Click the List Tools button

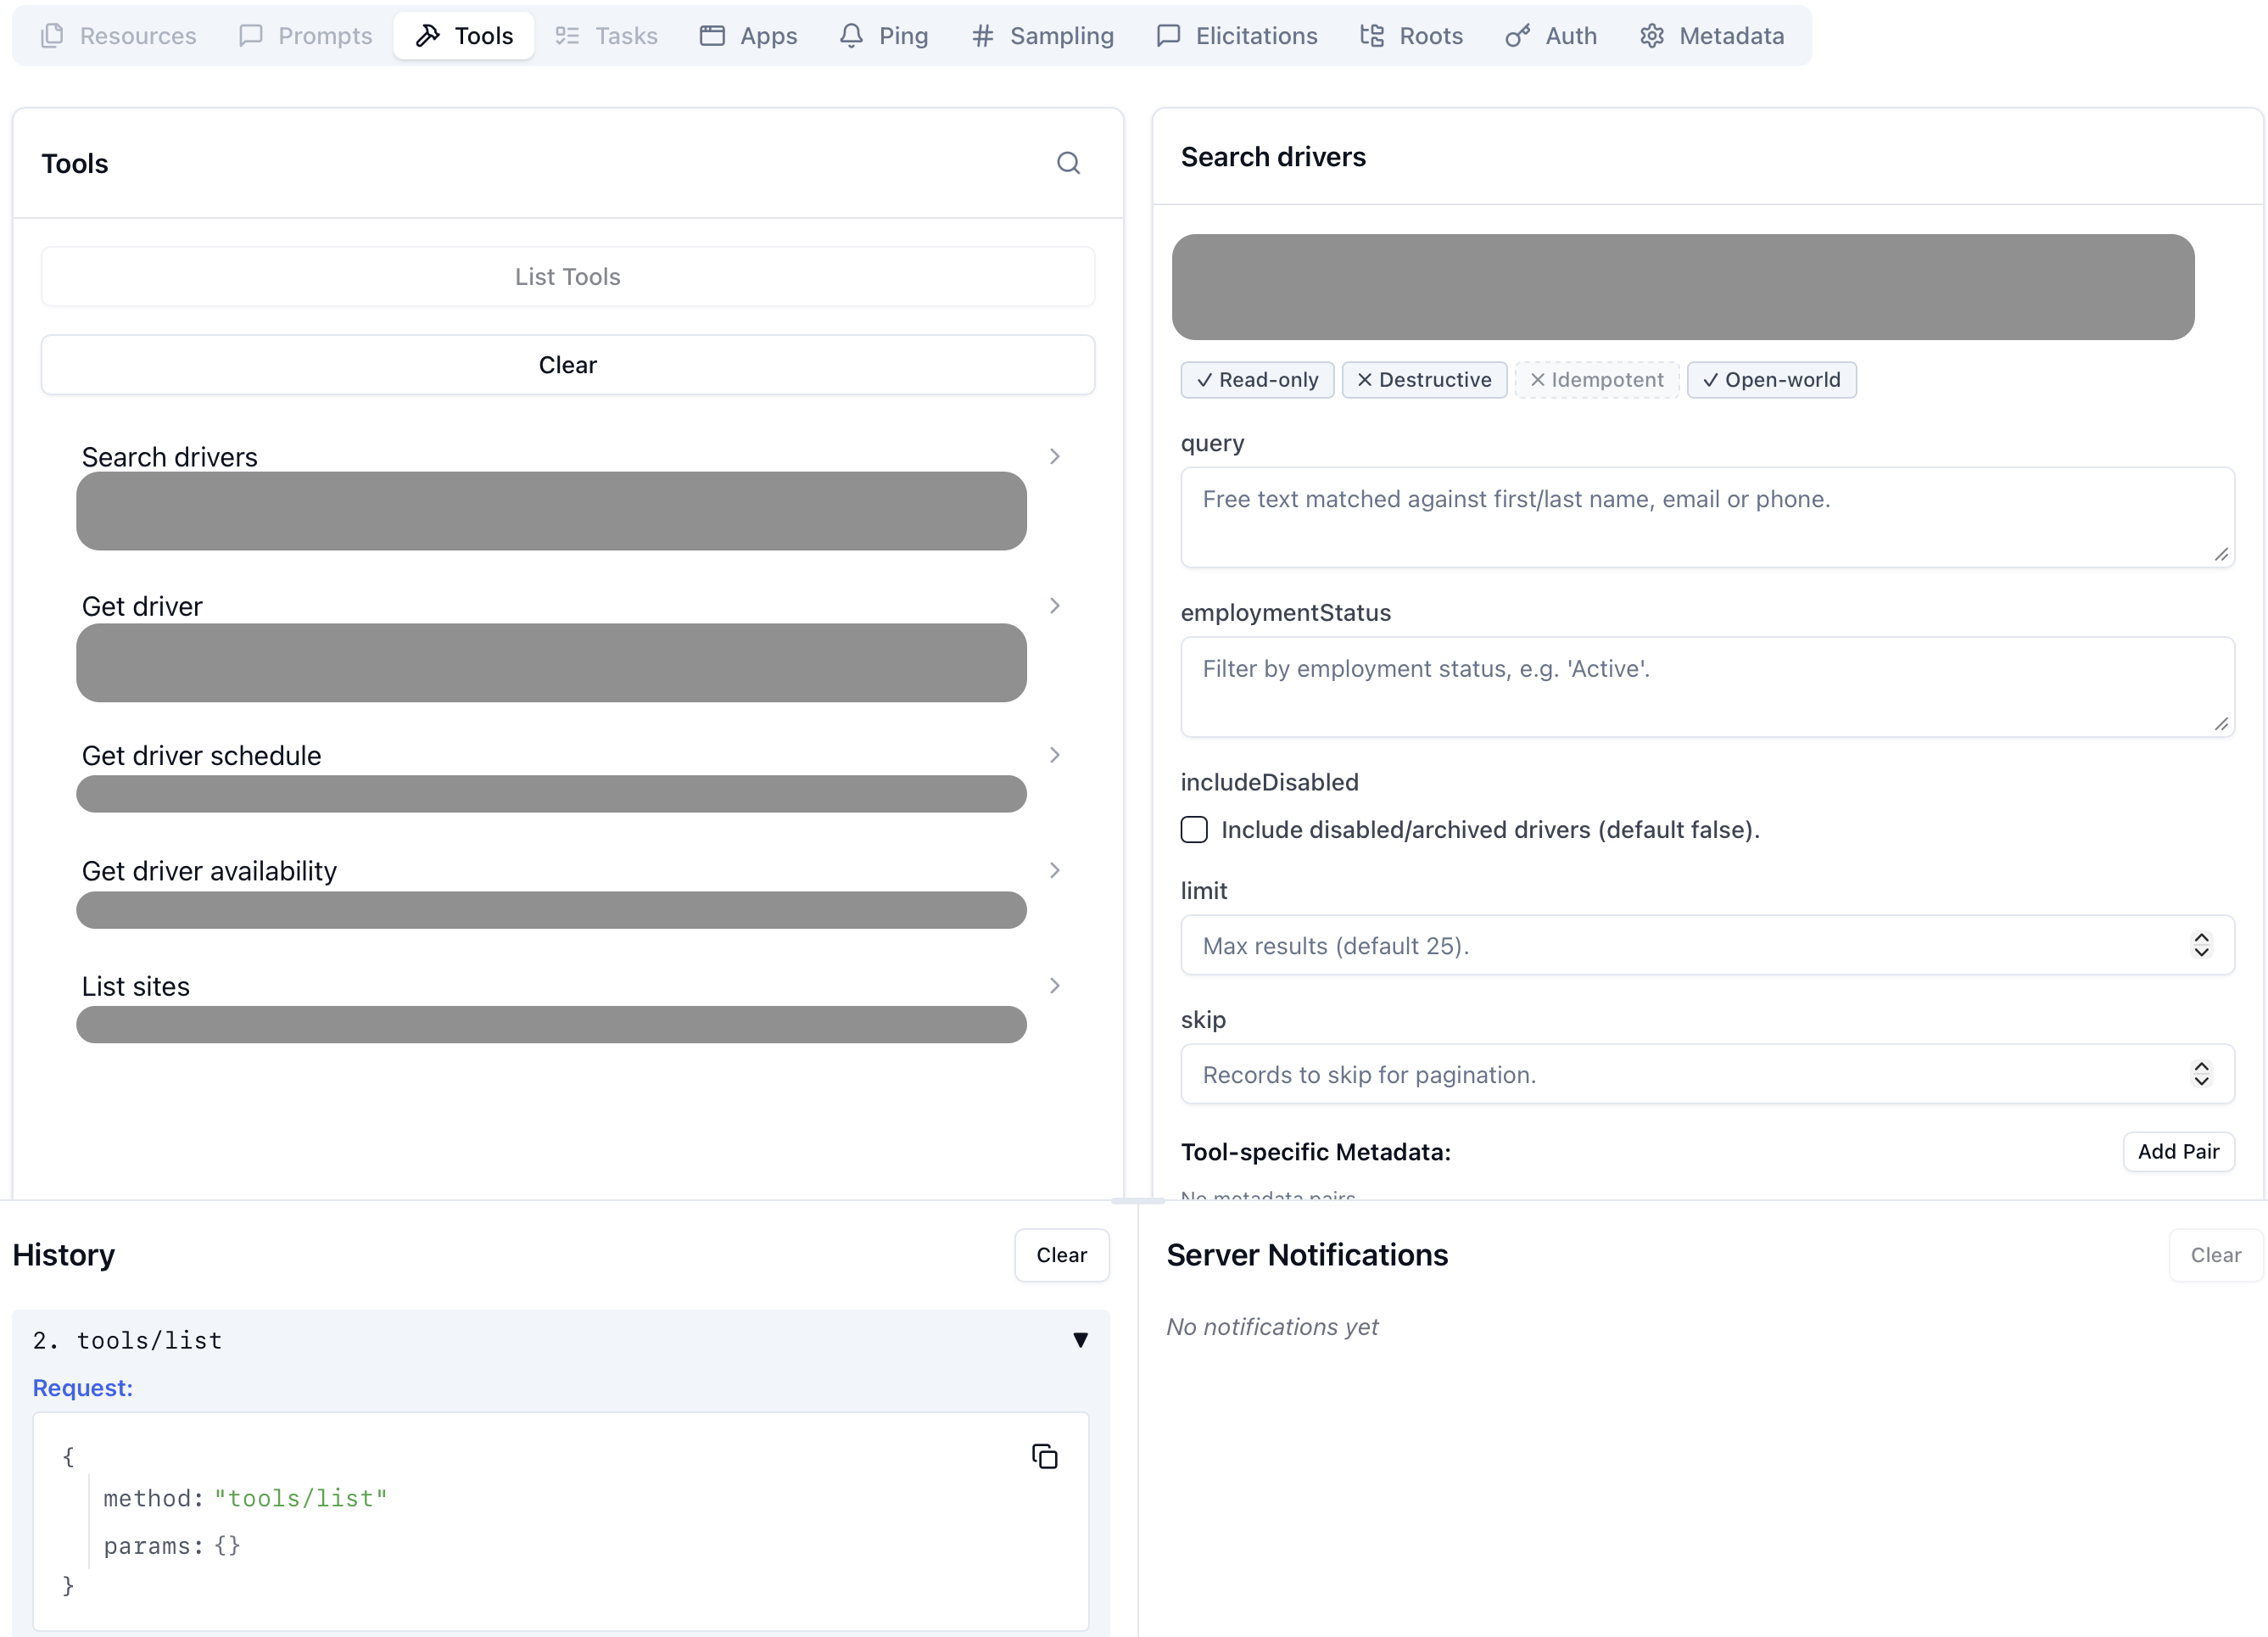coord(568,276)
